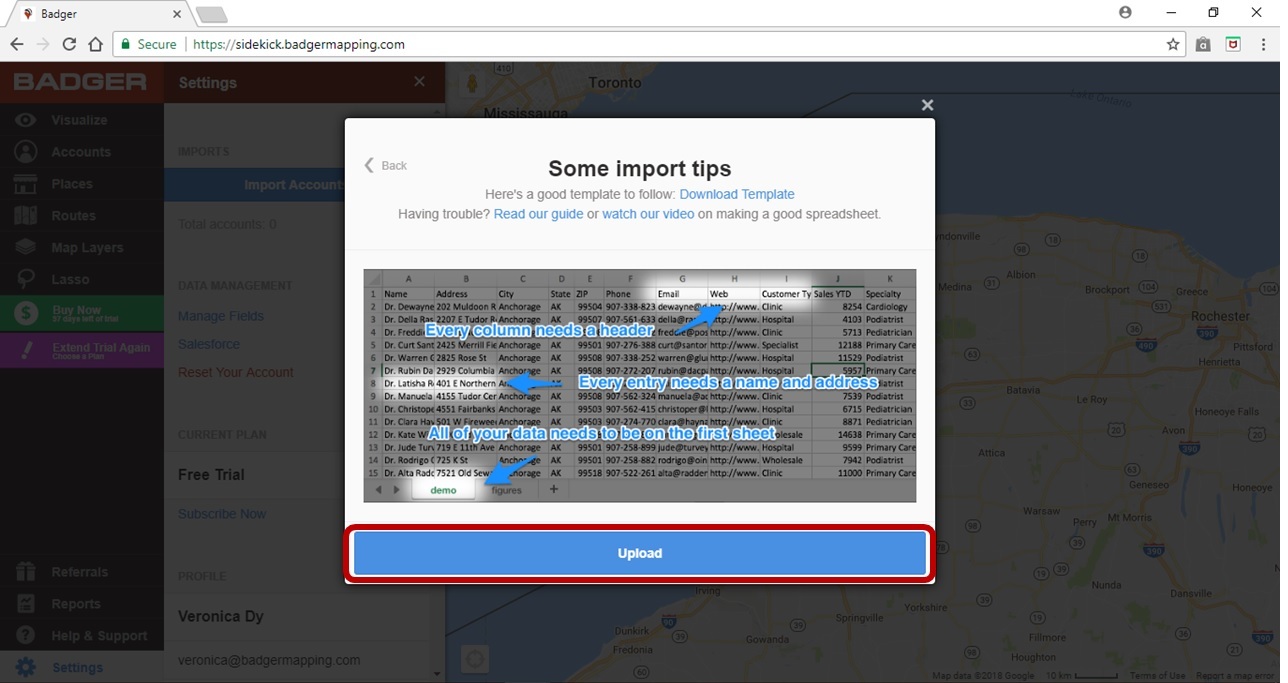Screen dimensions: 1288x683
Task: Click the address bar URL
Action: tap(299, 44)
